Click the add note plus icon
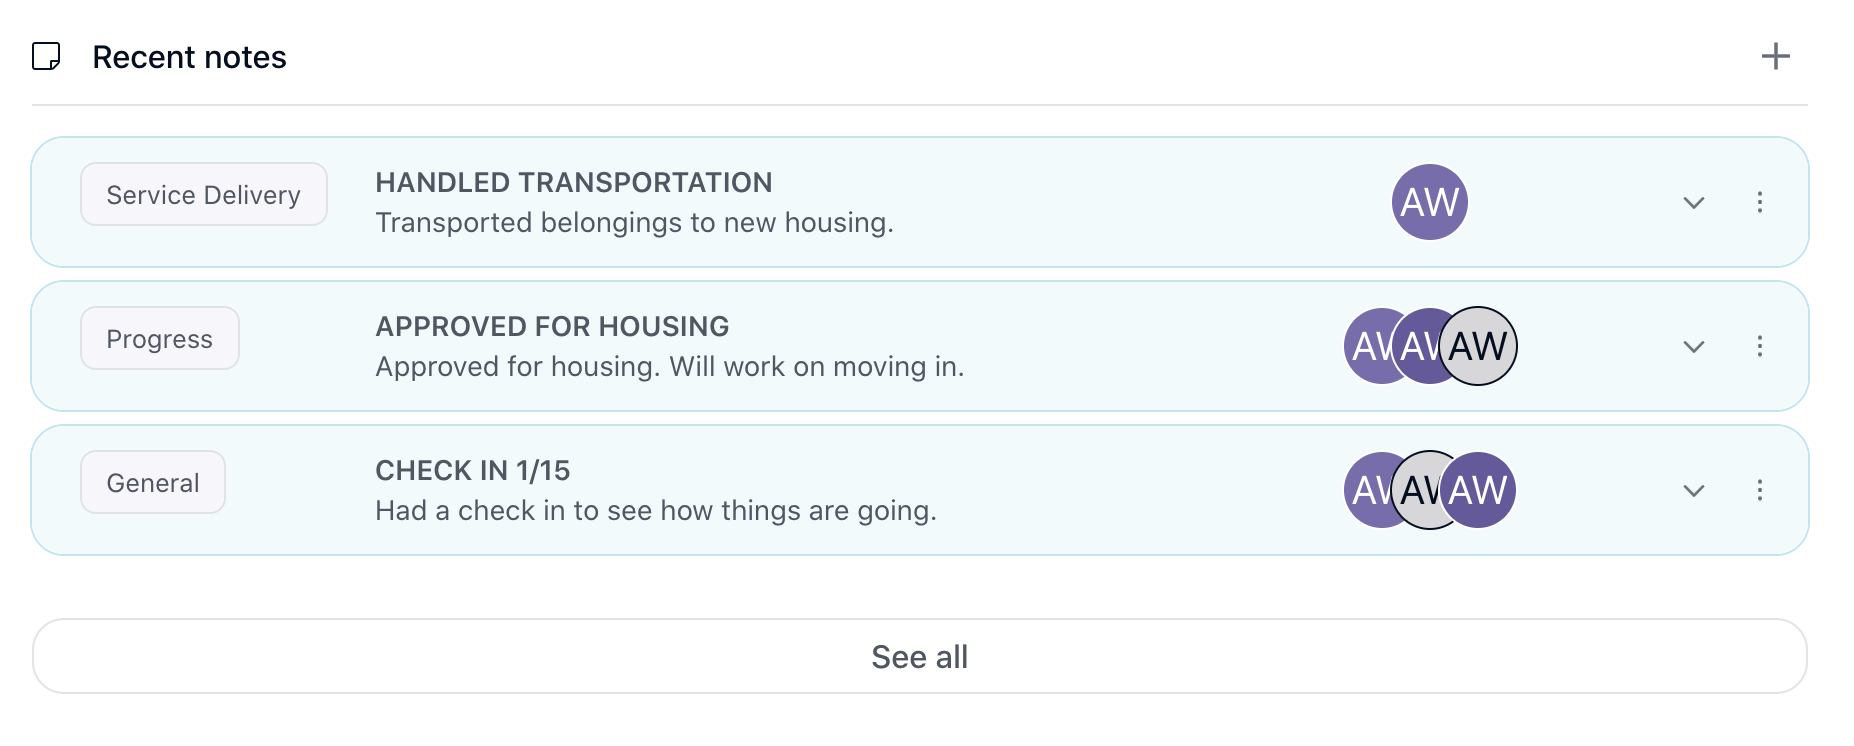The image size is (1854, 746). (1775, 56)
